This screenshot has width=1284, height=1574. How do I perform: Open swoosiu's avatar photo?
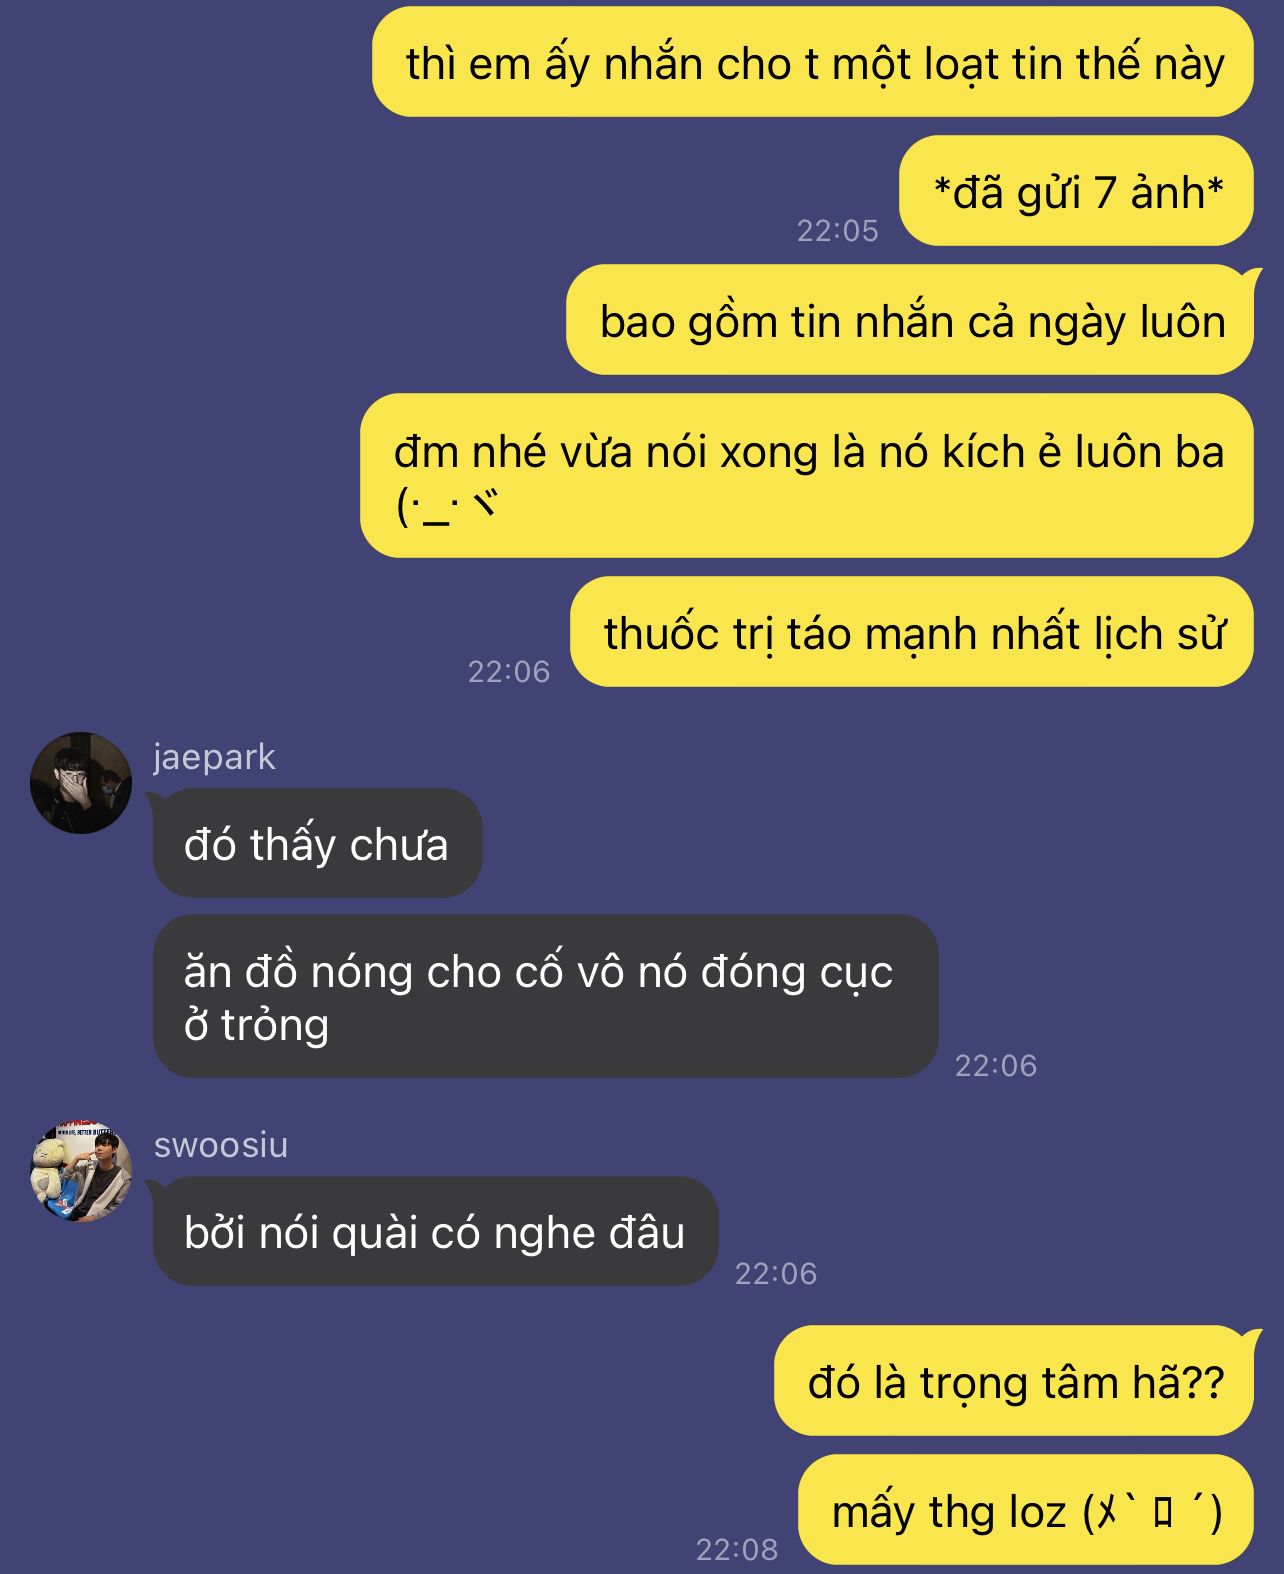coord(81,1171)
